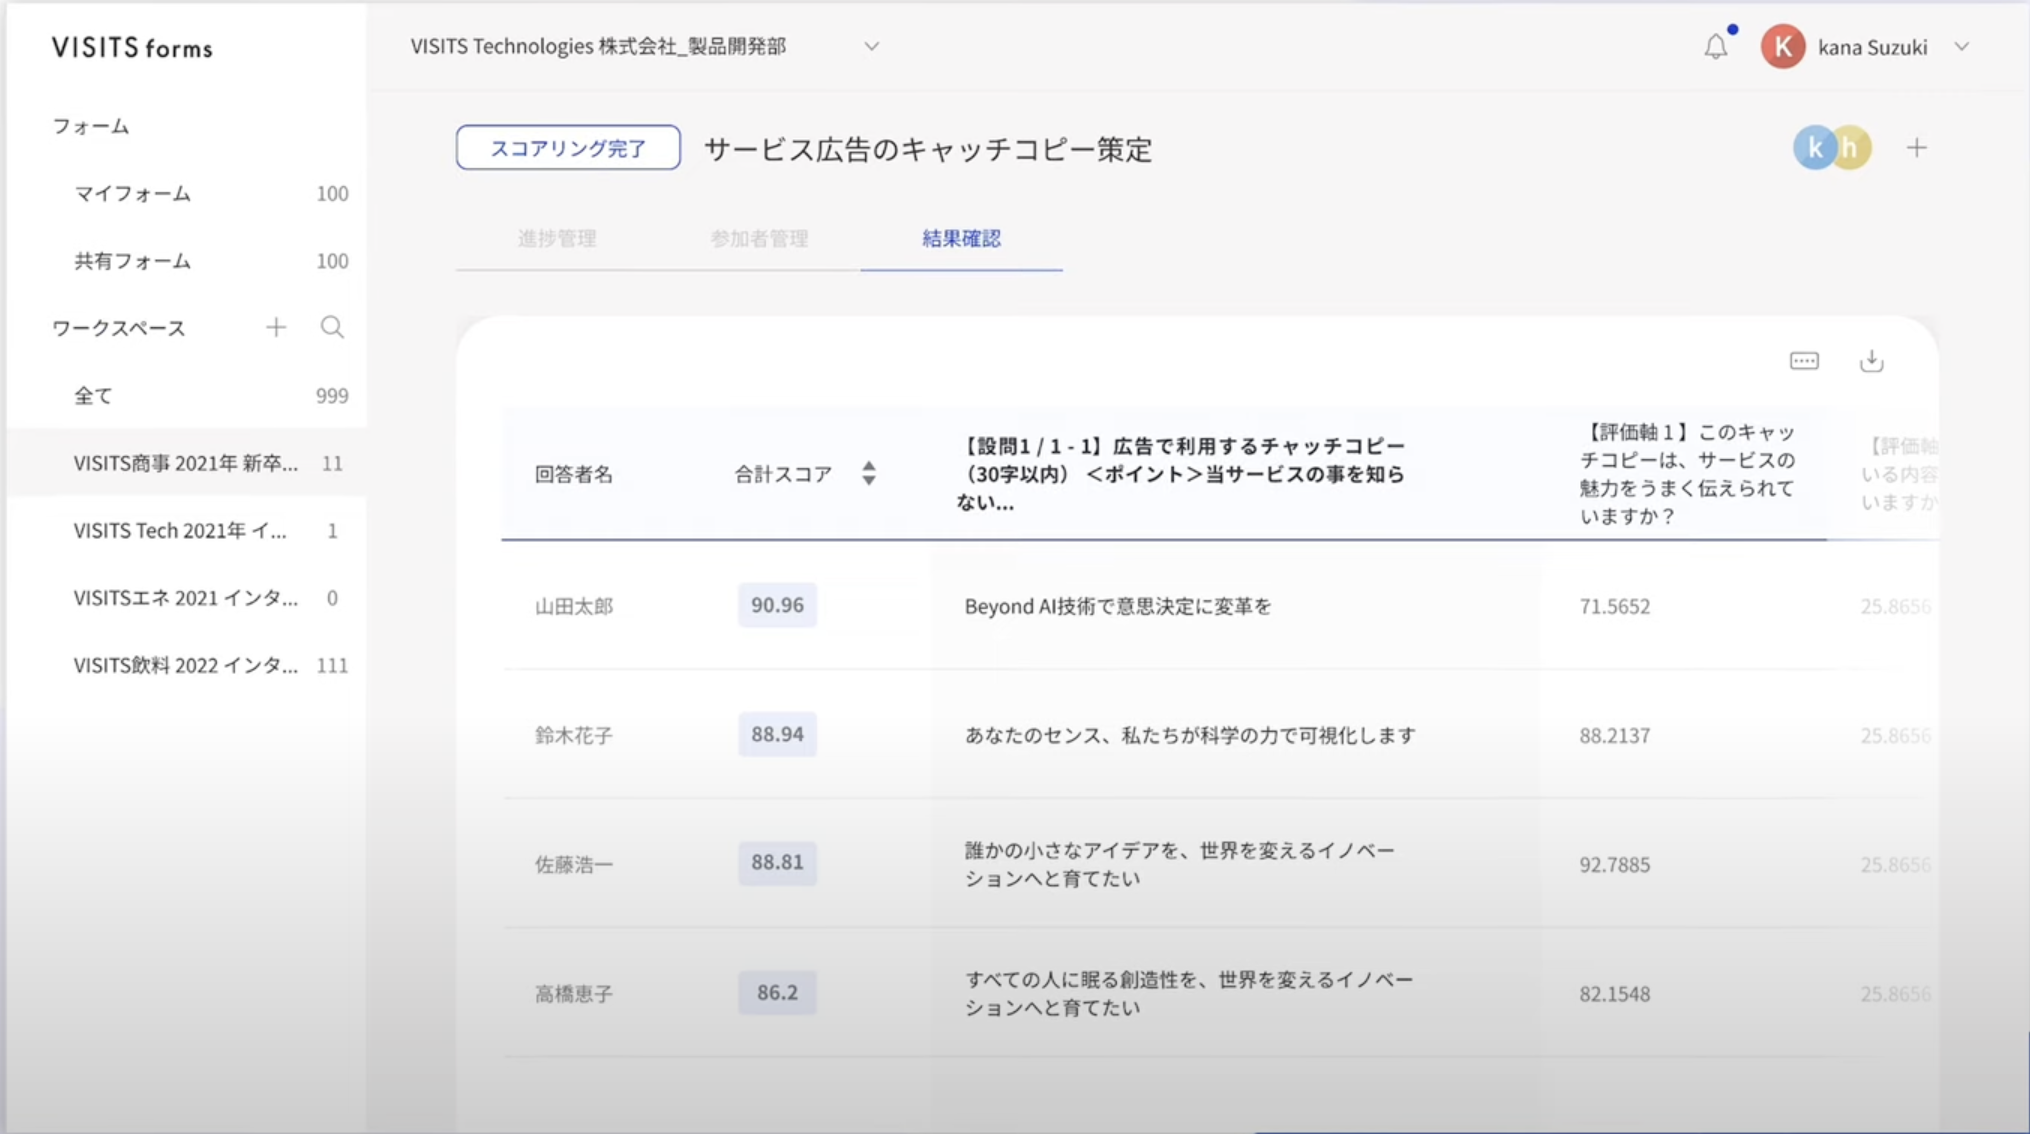Sort by 合計スコア arrows
The width and height of the screenshot is (2030, 1134).
point(869,473)
